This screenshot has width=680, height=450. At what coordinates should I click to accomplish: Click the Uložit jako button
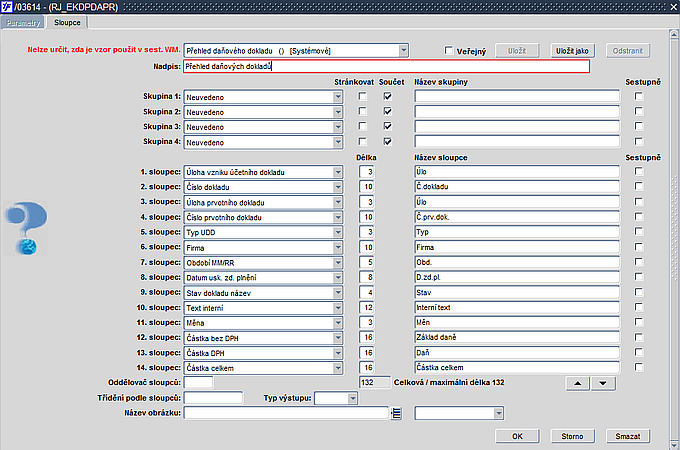point(573,50)
